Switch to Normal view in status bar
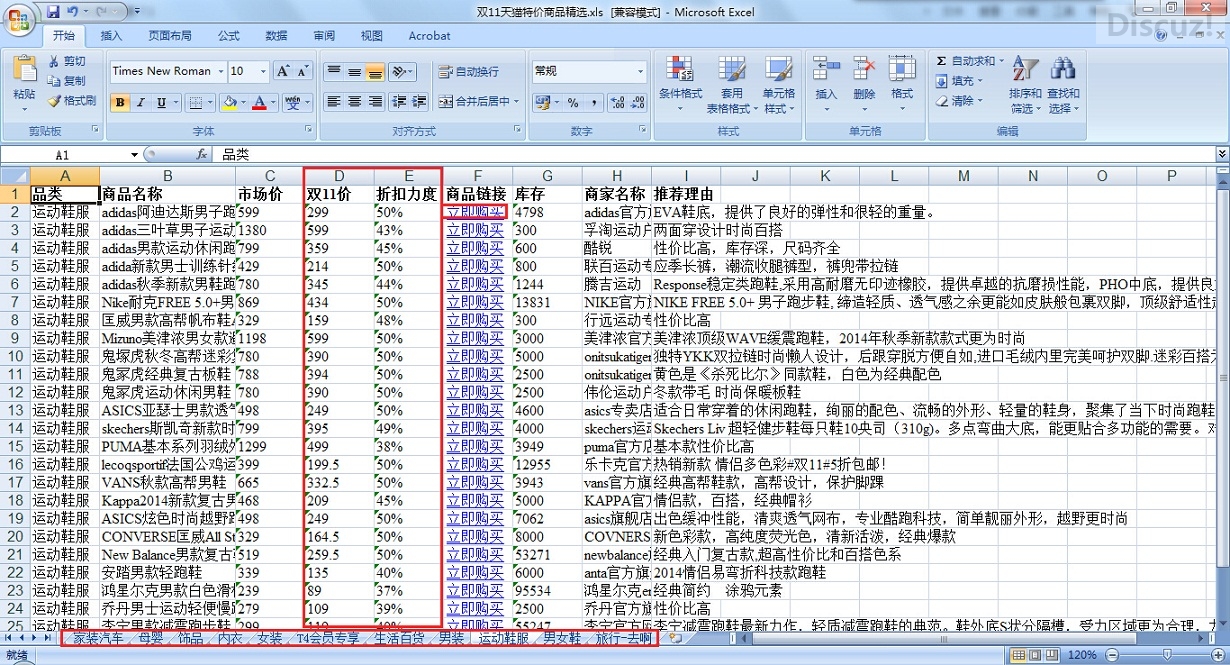 1018,655
